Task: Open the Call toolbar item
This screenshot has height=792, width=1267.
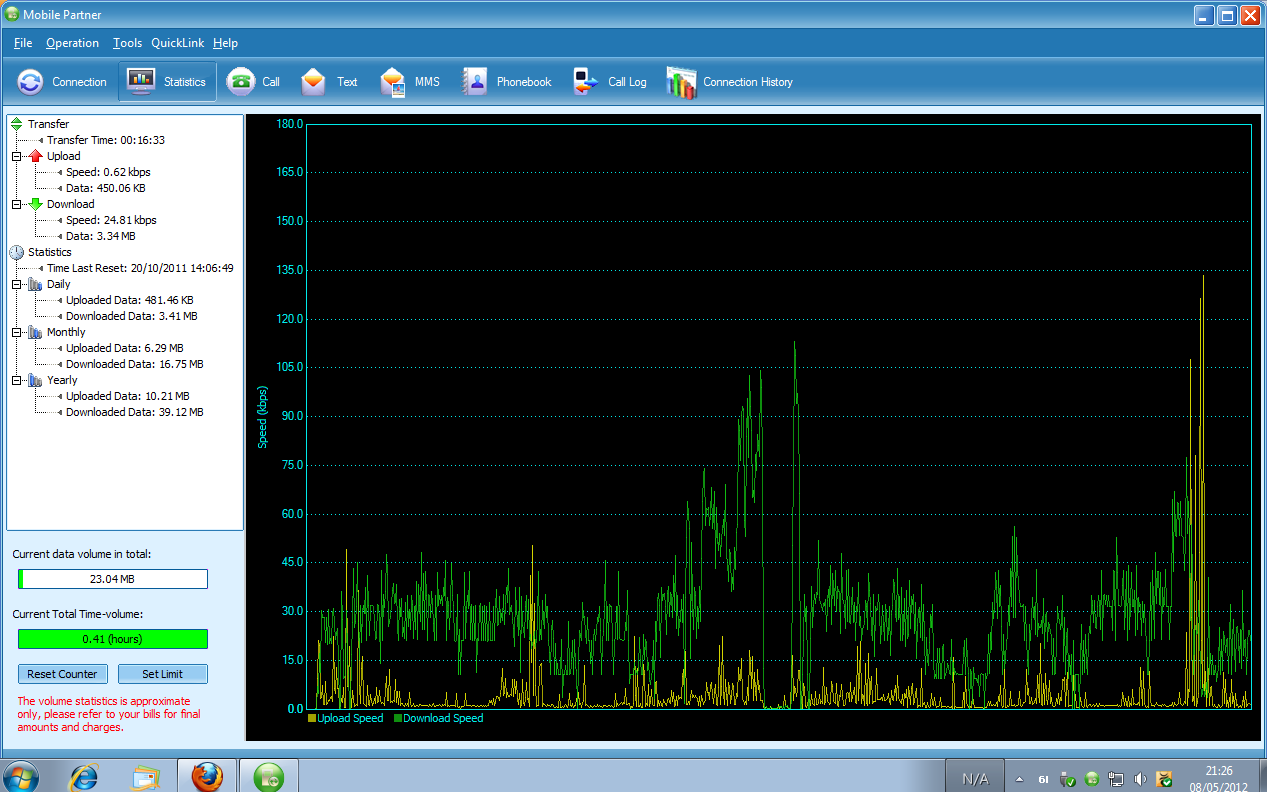Action: [x=254, y=82]
